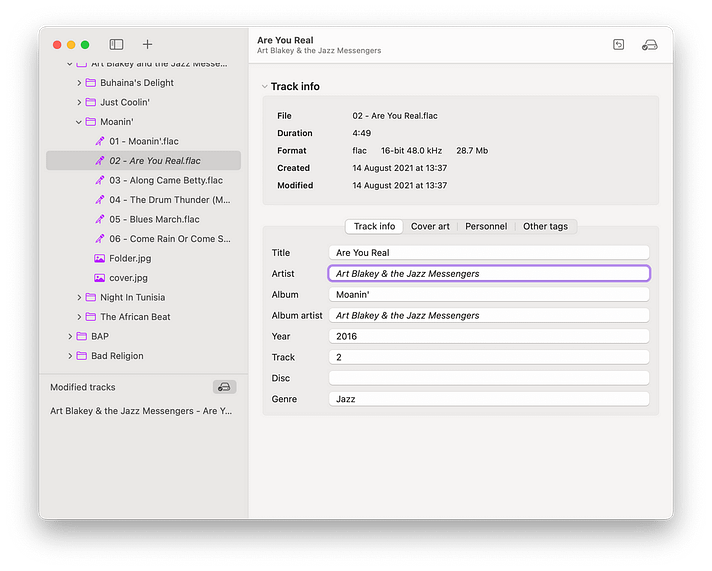Expand the Buhaina's Delight folder chevron
Image resolution: width=712 pixels, height=571 pixels.
click(79, 83)
